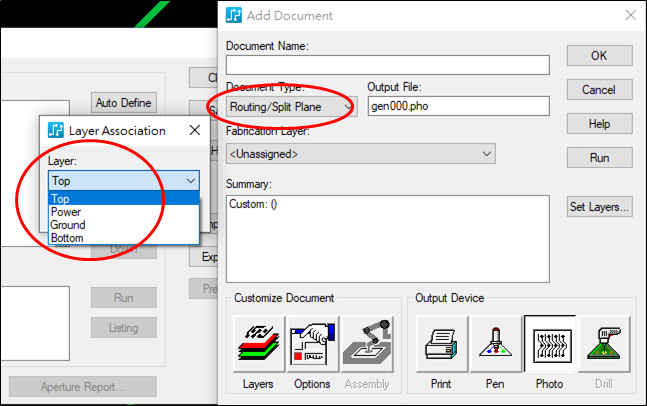Click the Output File field
This screenshot has height=406, width=647.
458,107
